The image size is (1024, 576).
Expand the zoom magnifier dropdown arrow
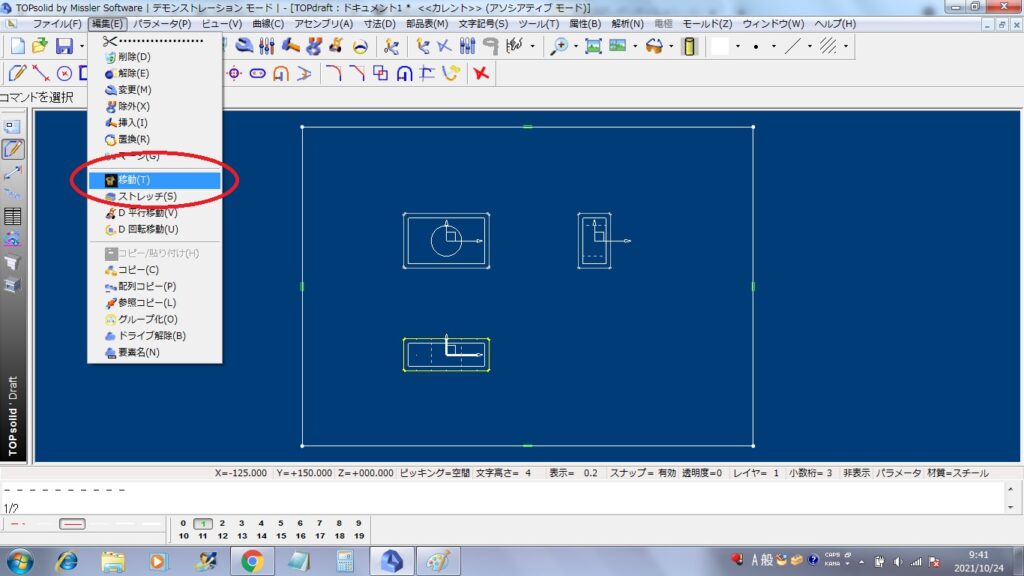click(575, 46)
